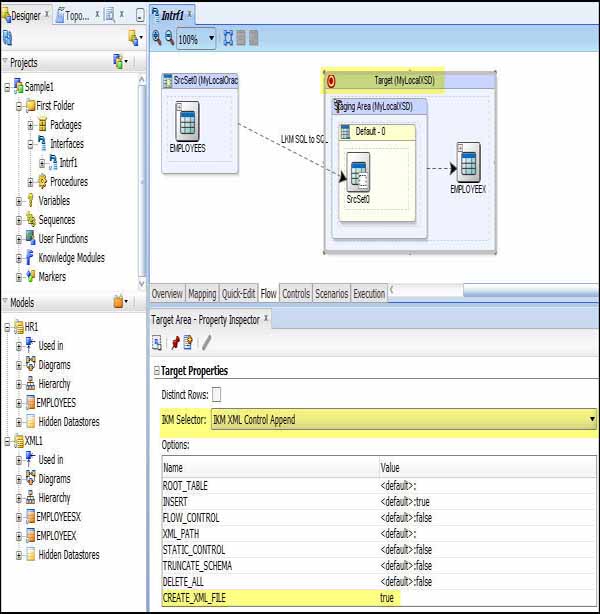
Task: Switch to the Quick-Edit tab
Action: pos(239,294)
